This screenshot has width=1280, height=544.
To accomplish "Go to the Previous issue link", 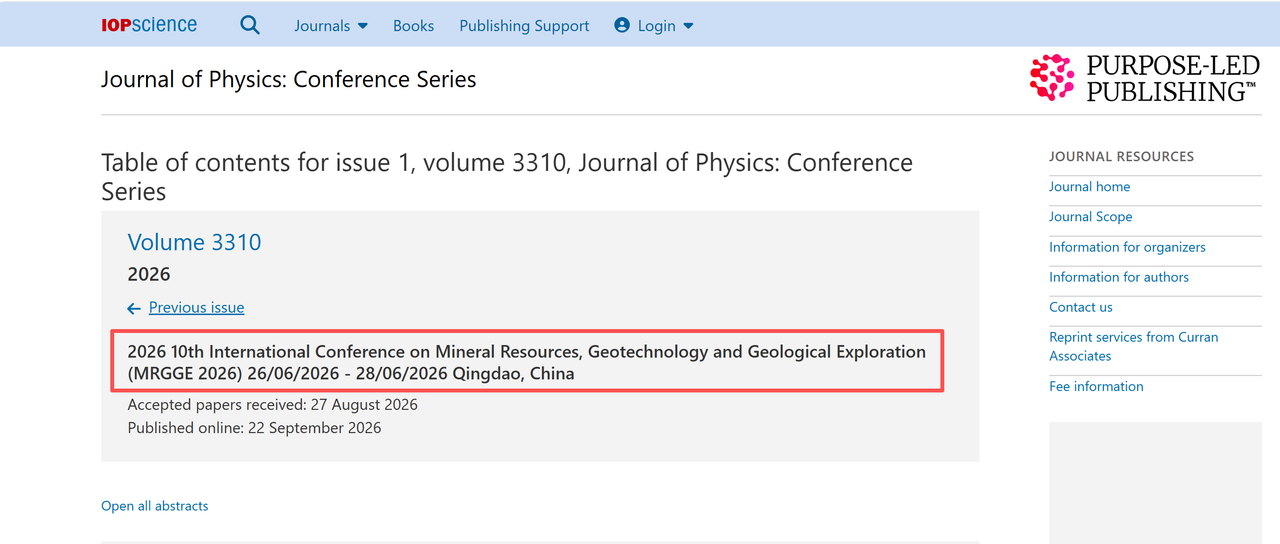I will click(196, 308).
